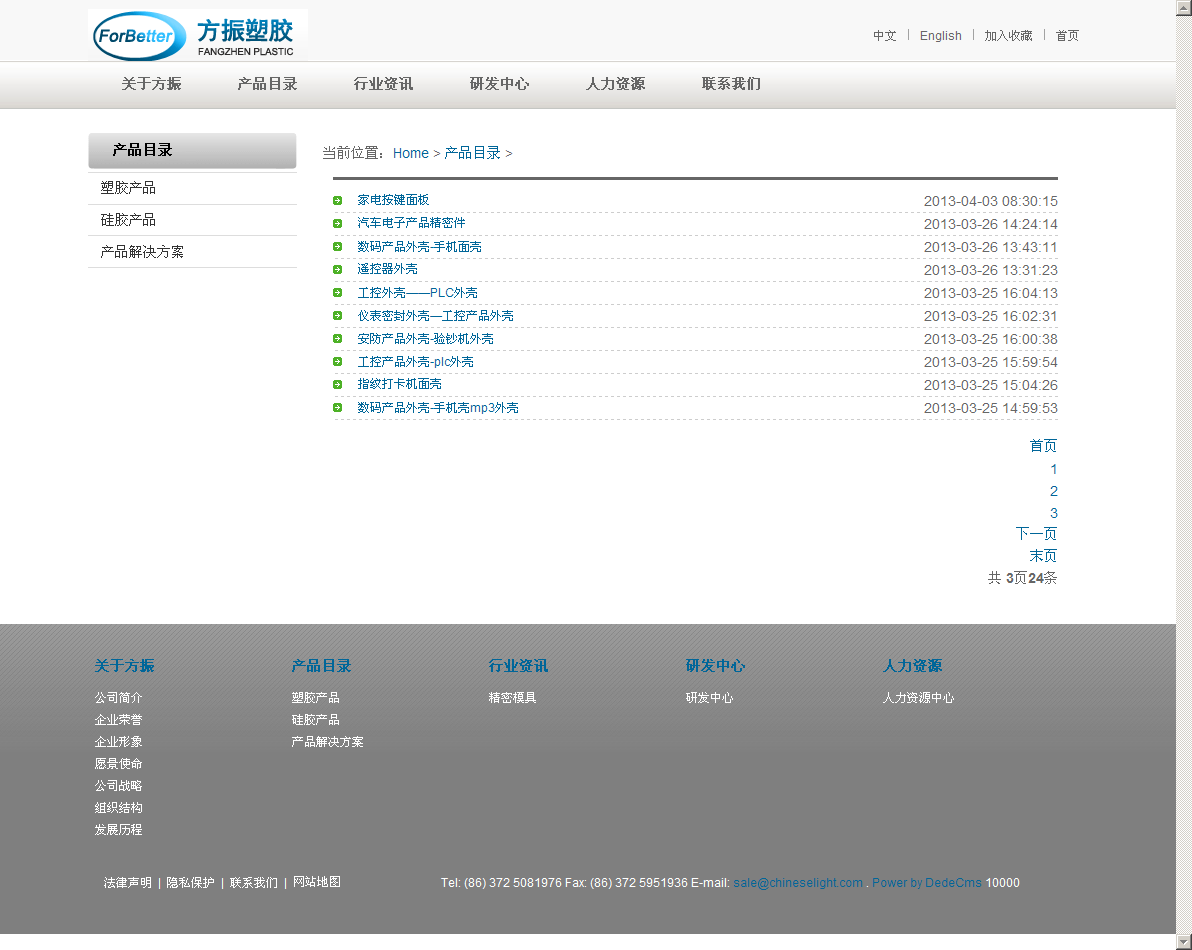The image size is (1192, 950).
Task: Click 下一页 to go to next page
Action: point(1036,534)
